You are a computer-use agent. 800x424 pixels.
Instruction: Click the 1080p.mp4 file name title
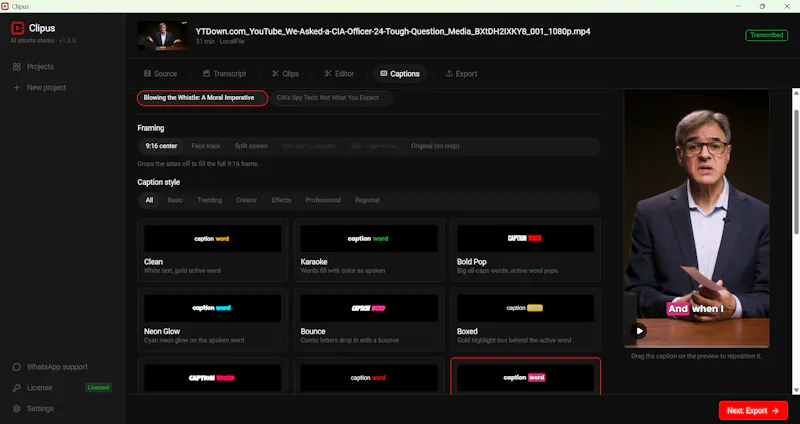393,31
